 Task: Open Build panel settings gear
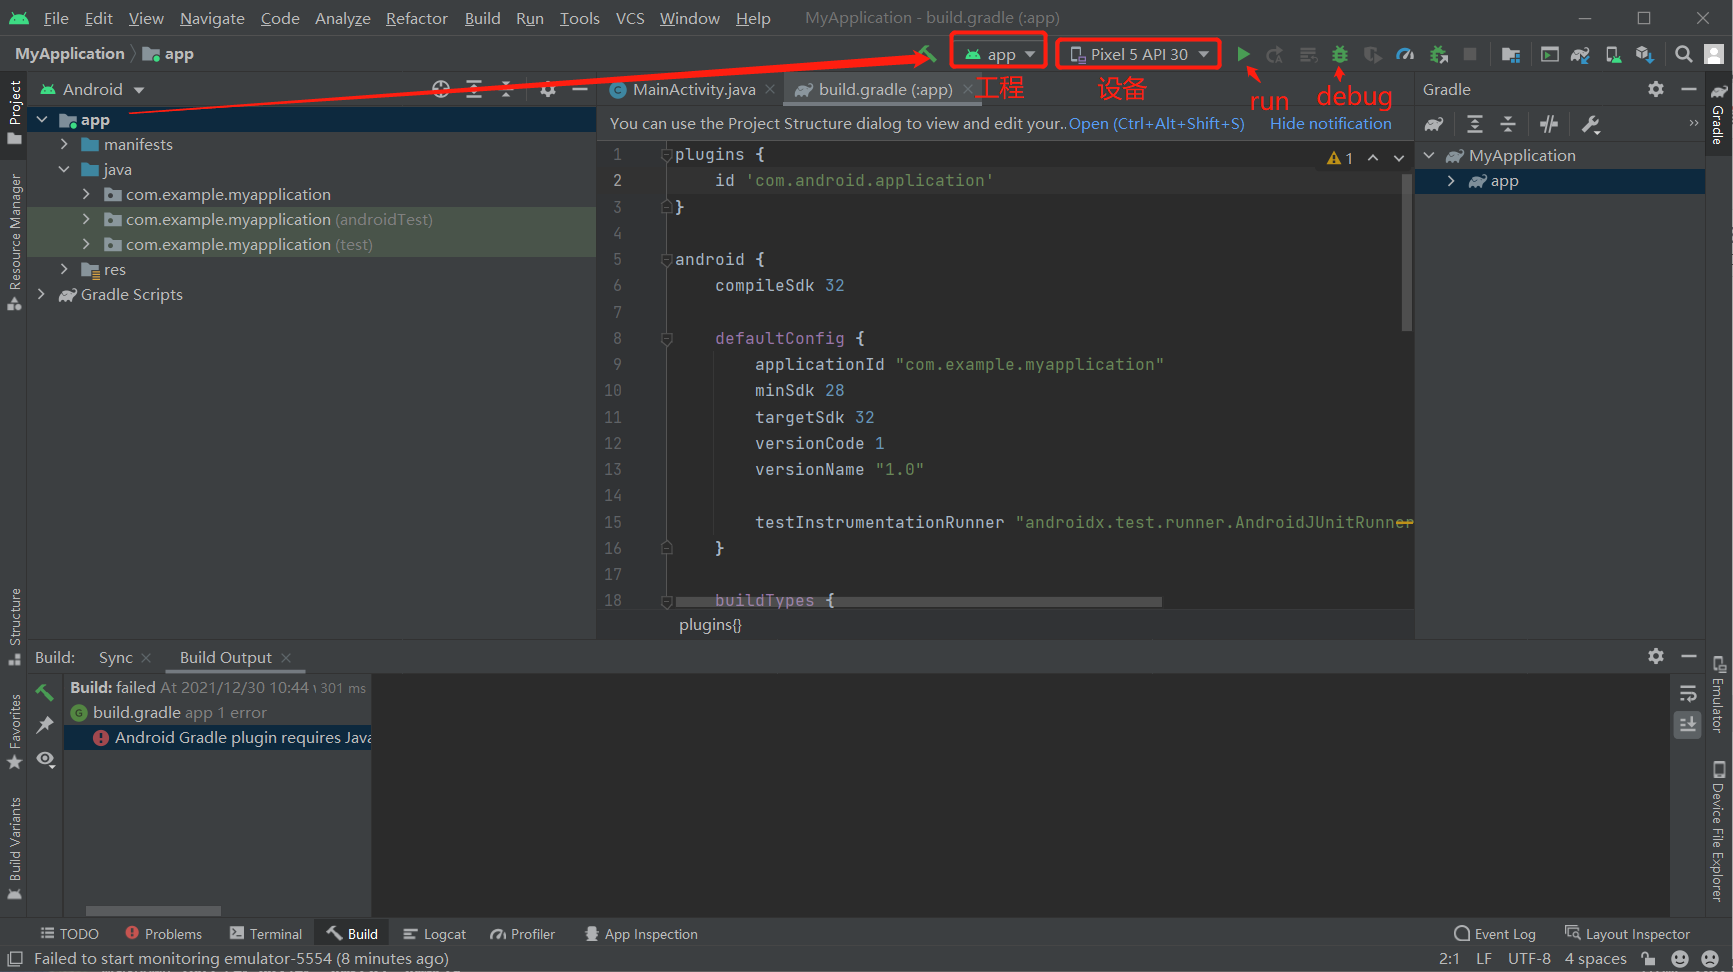tap(1656, 656)
